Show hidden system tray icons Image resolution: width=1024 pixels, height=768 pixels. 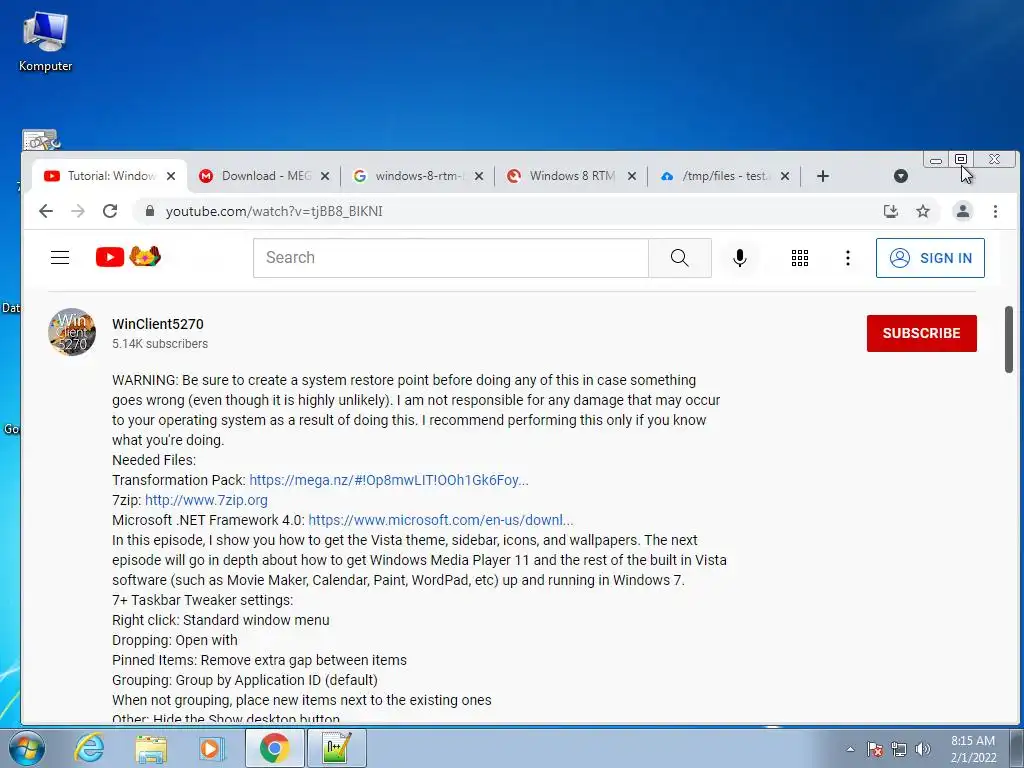[x=850, y=749]
